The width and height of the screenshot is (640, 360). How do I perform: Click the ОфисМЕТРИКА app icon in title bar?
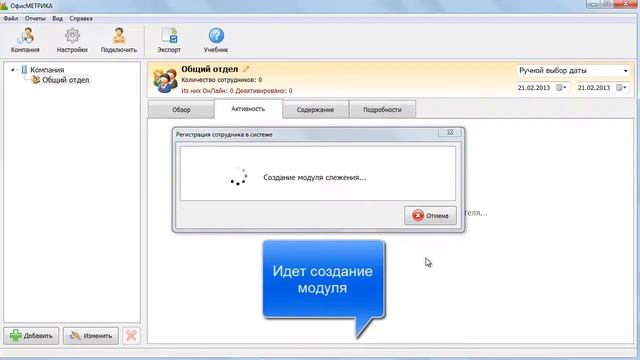(4, 6)
